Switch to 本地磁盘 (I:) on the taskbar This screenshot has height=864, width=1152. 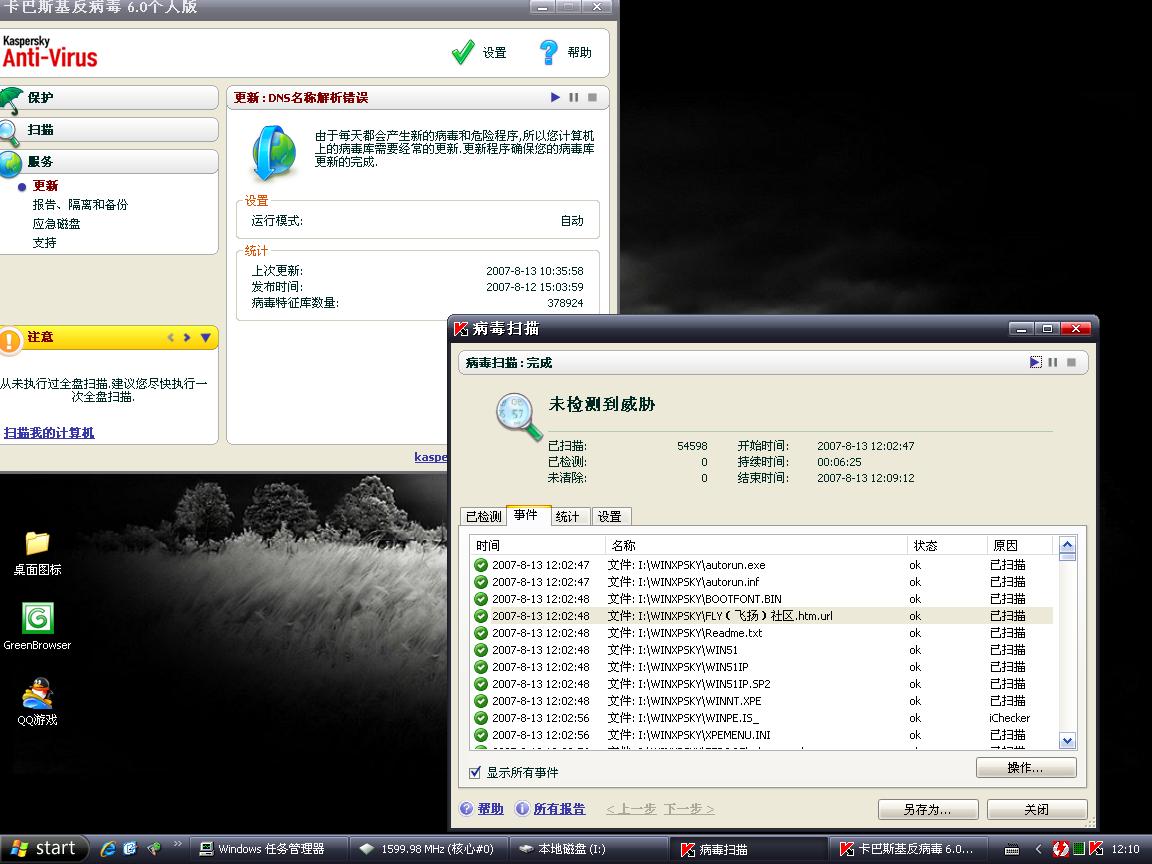pos(587,849)
